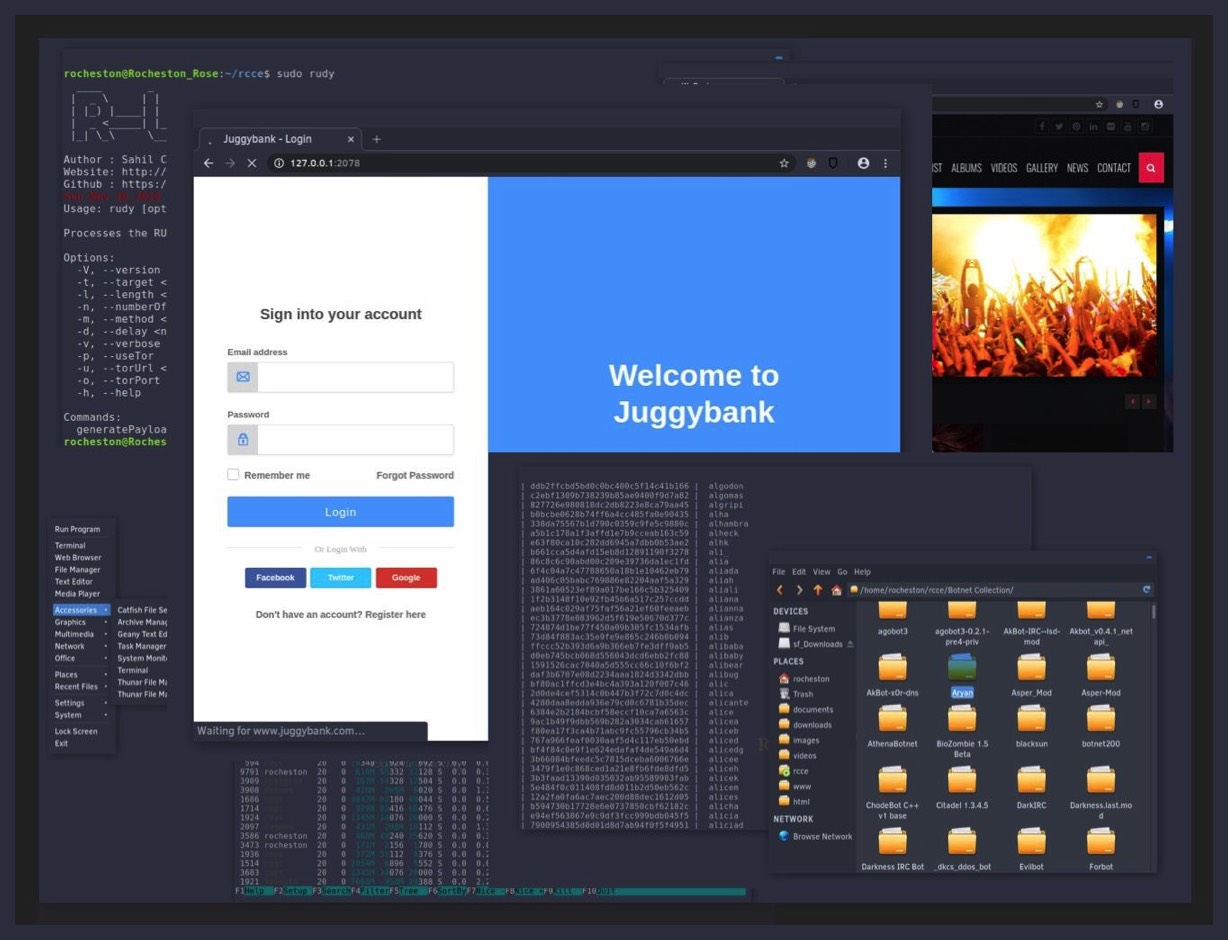
Task: Expand the Recent Files submenu
Action: pos(81,687)
